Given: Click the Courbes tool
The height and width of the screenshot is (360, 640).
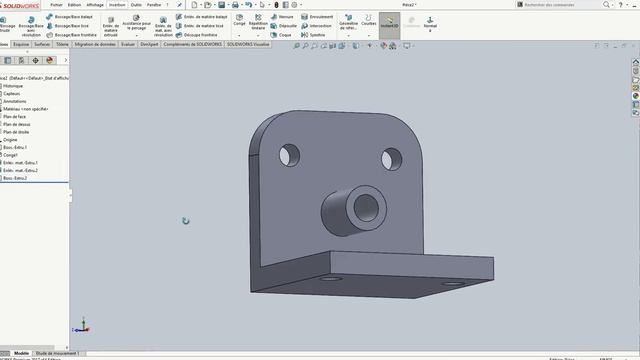Looking at the screenshot, I should pyautogui.click(x=369, y=20).
